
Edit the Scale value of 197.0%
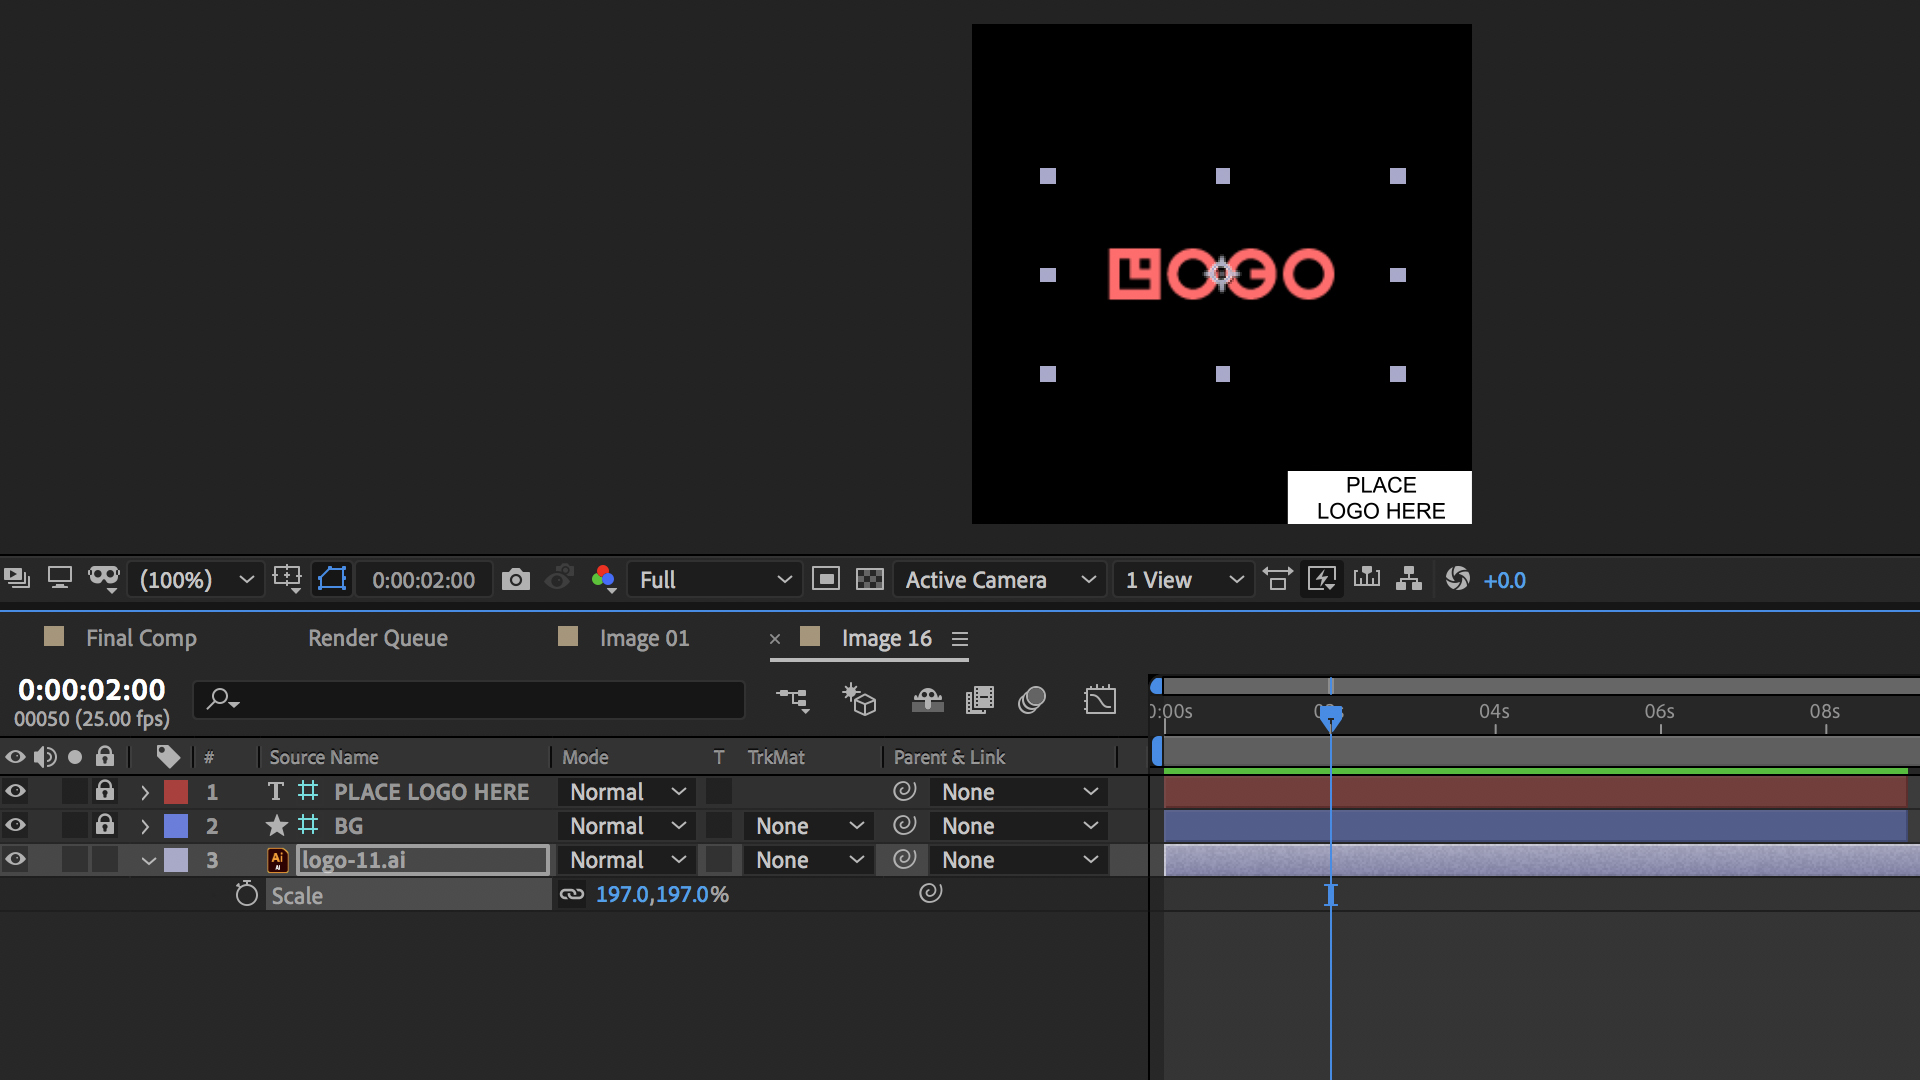click(x=662, y=894)
